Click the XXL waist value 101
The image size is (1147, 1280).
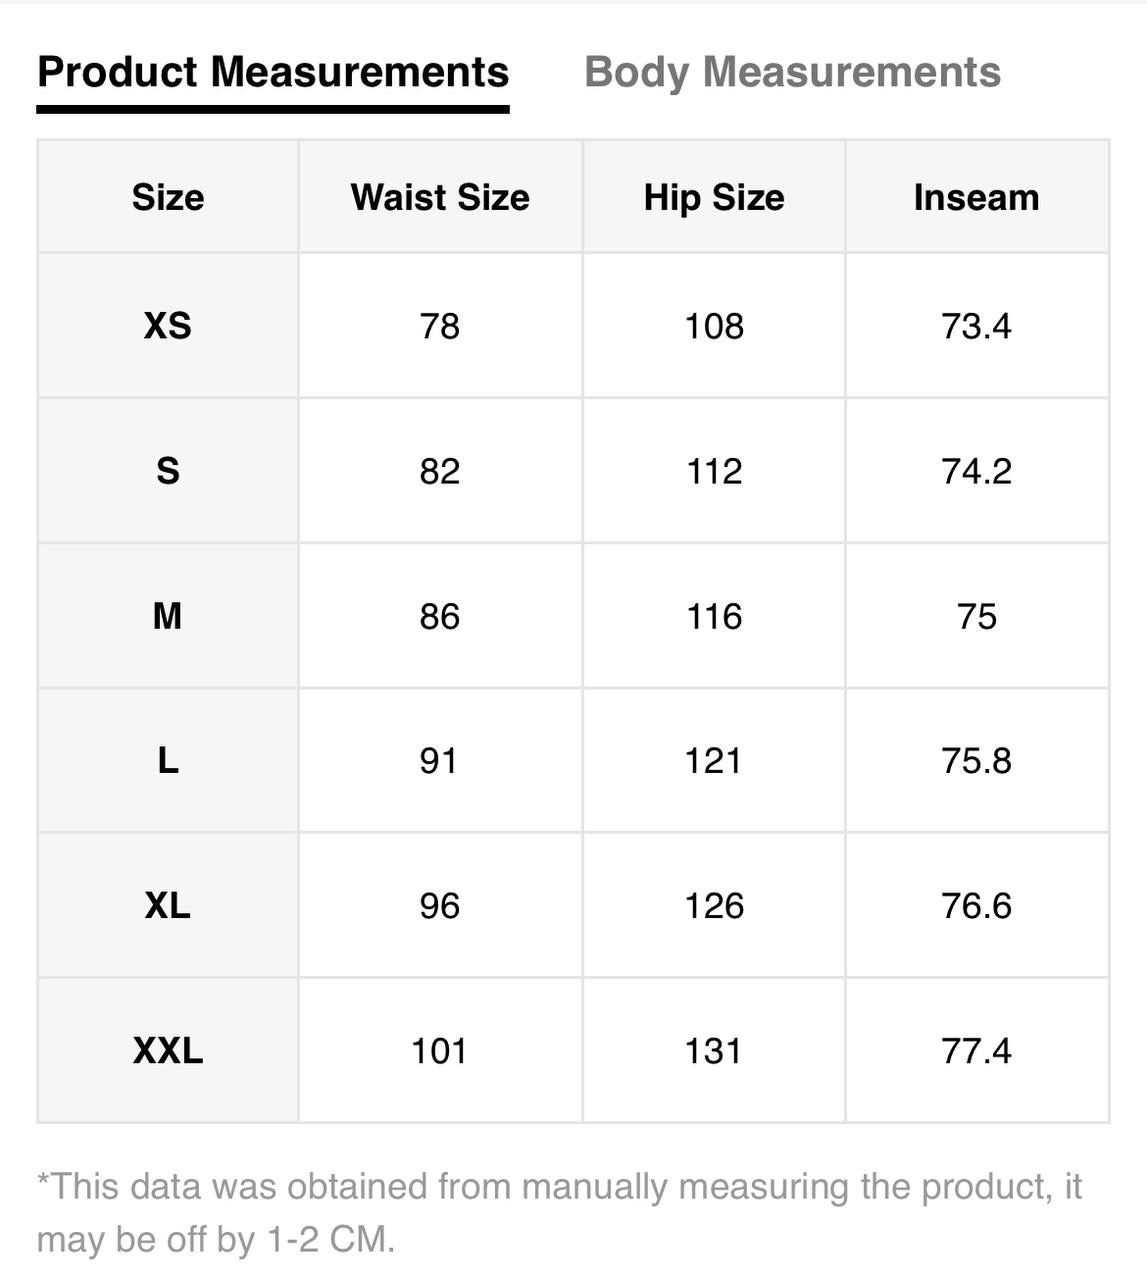(x=440, y=1051)
